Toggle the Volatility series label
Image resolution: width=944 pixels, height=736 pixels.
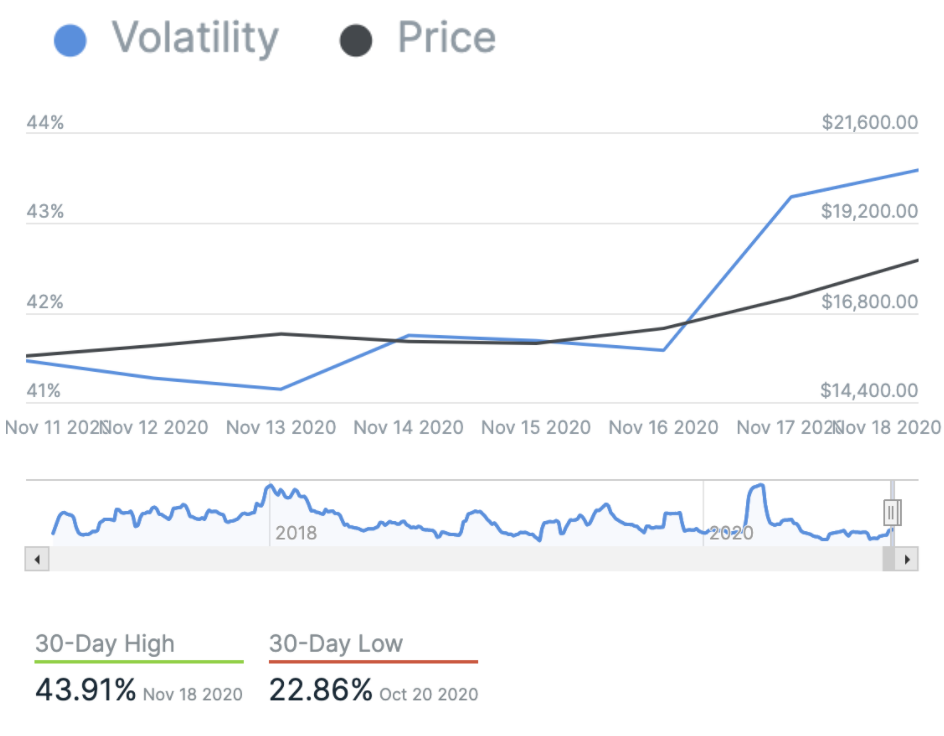click(195, 38)
